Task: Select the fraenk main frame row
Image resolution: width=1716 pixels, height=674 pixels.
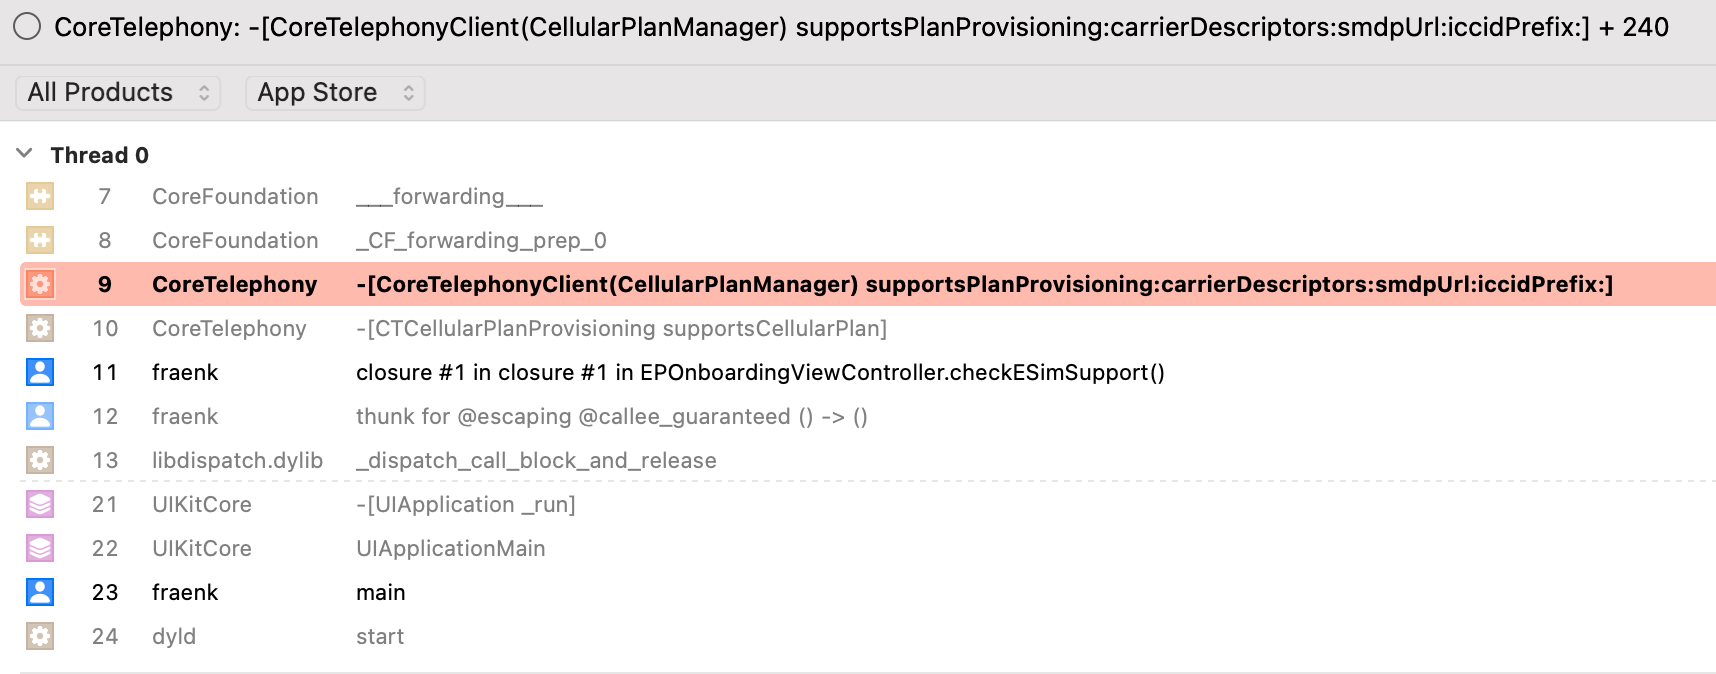Action: [x=868, y=592]
